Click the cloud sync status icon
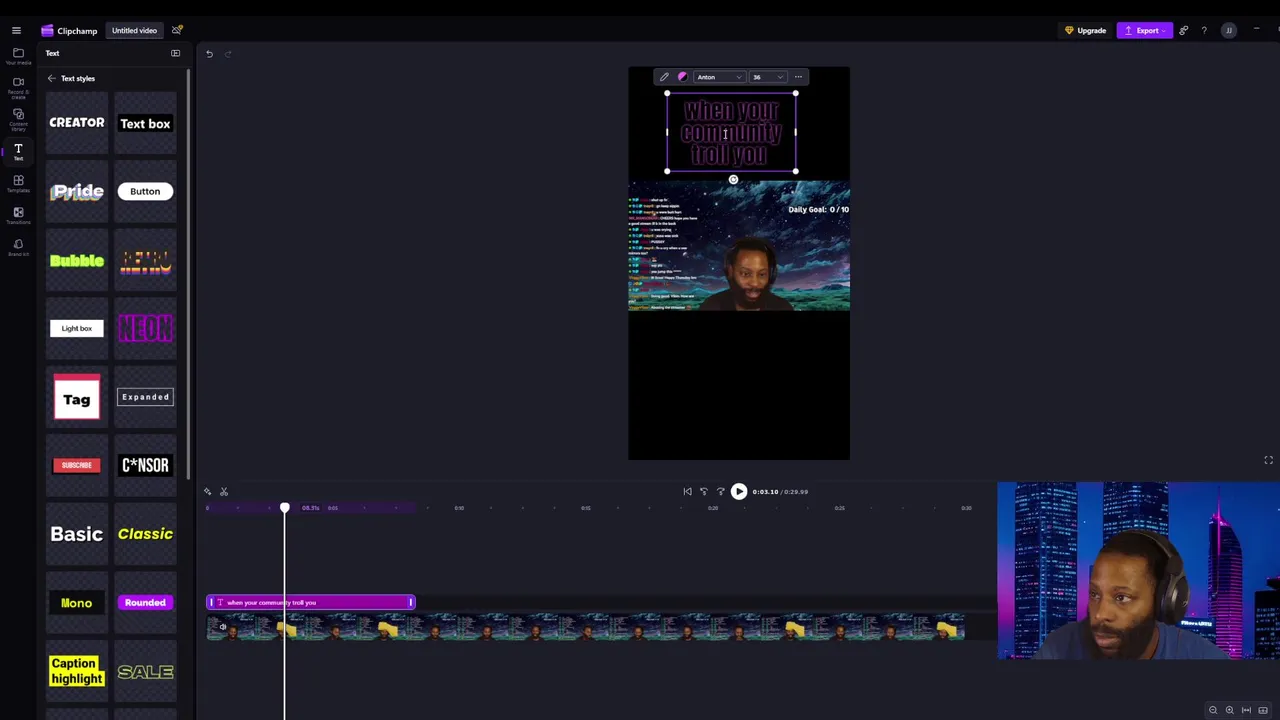The image size is (1280, 720). click(x=177, y=30)
